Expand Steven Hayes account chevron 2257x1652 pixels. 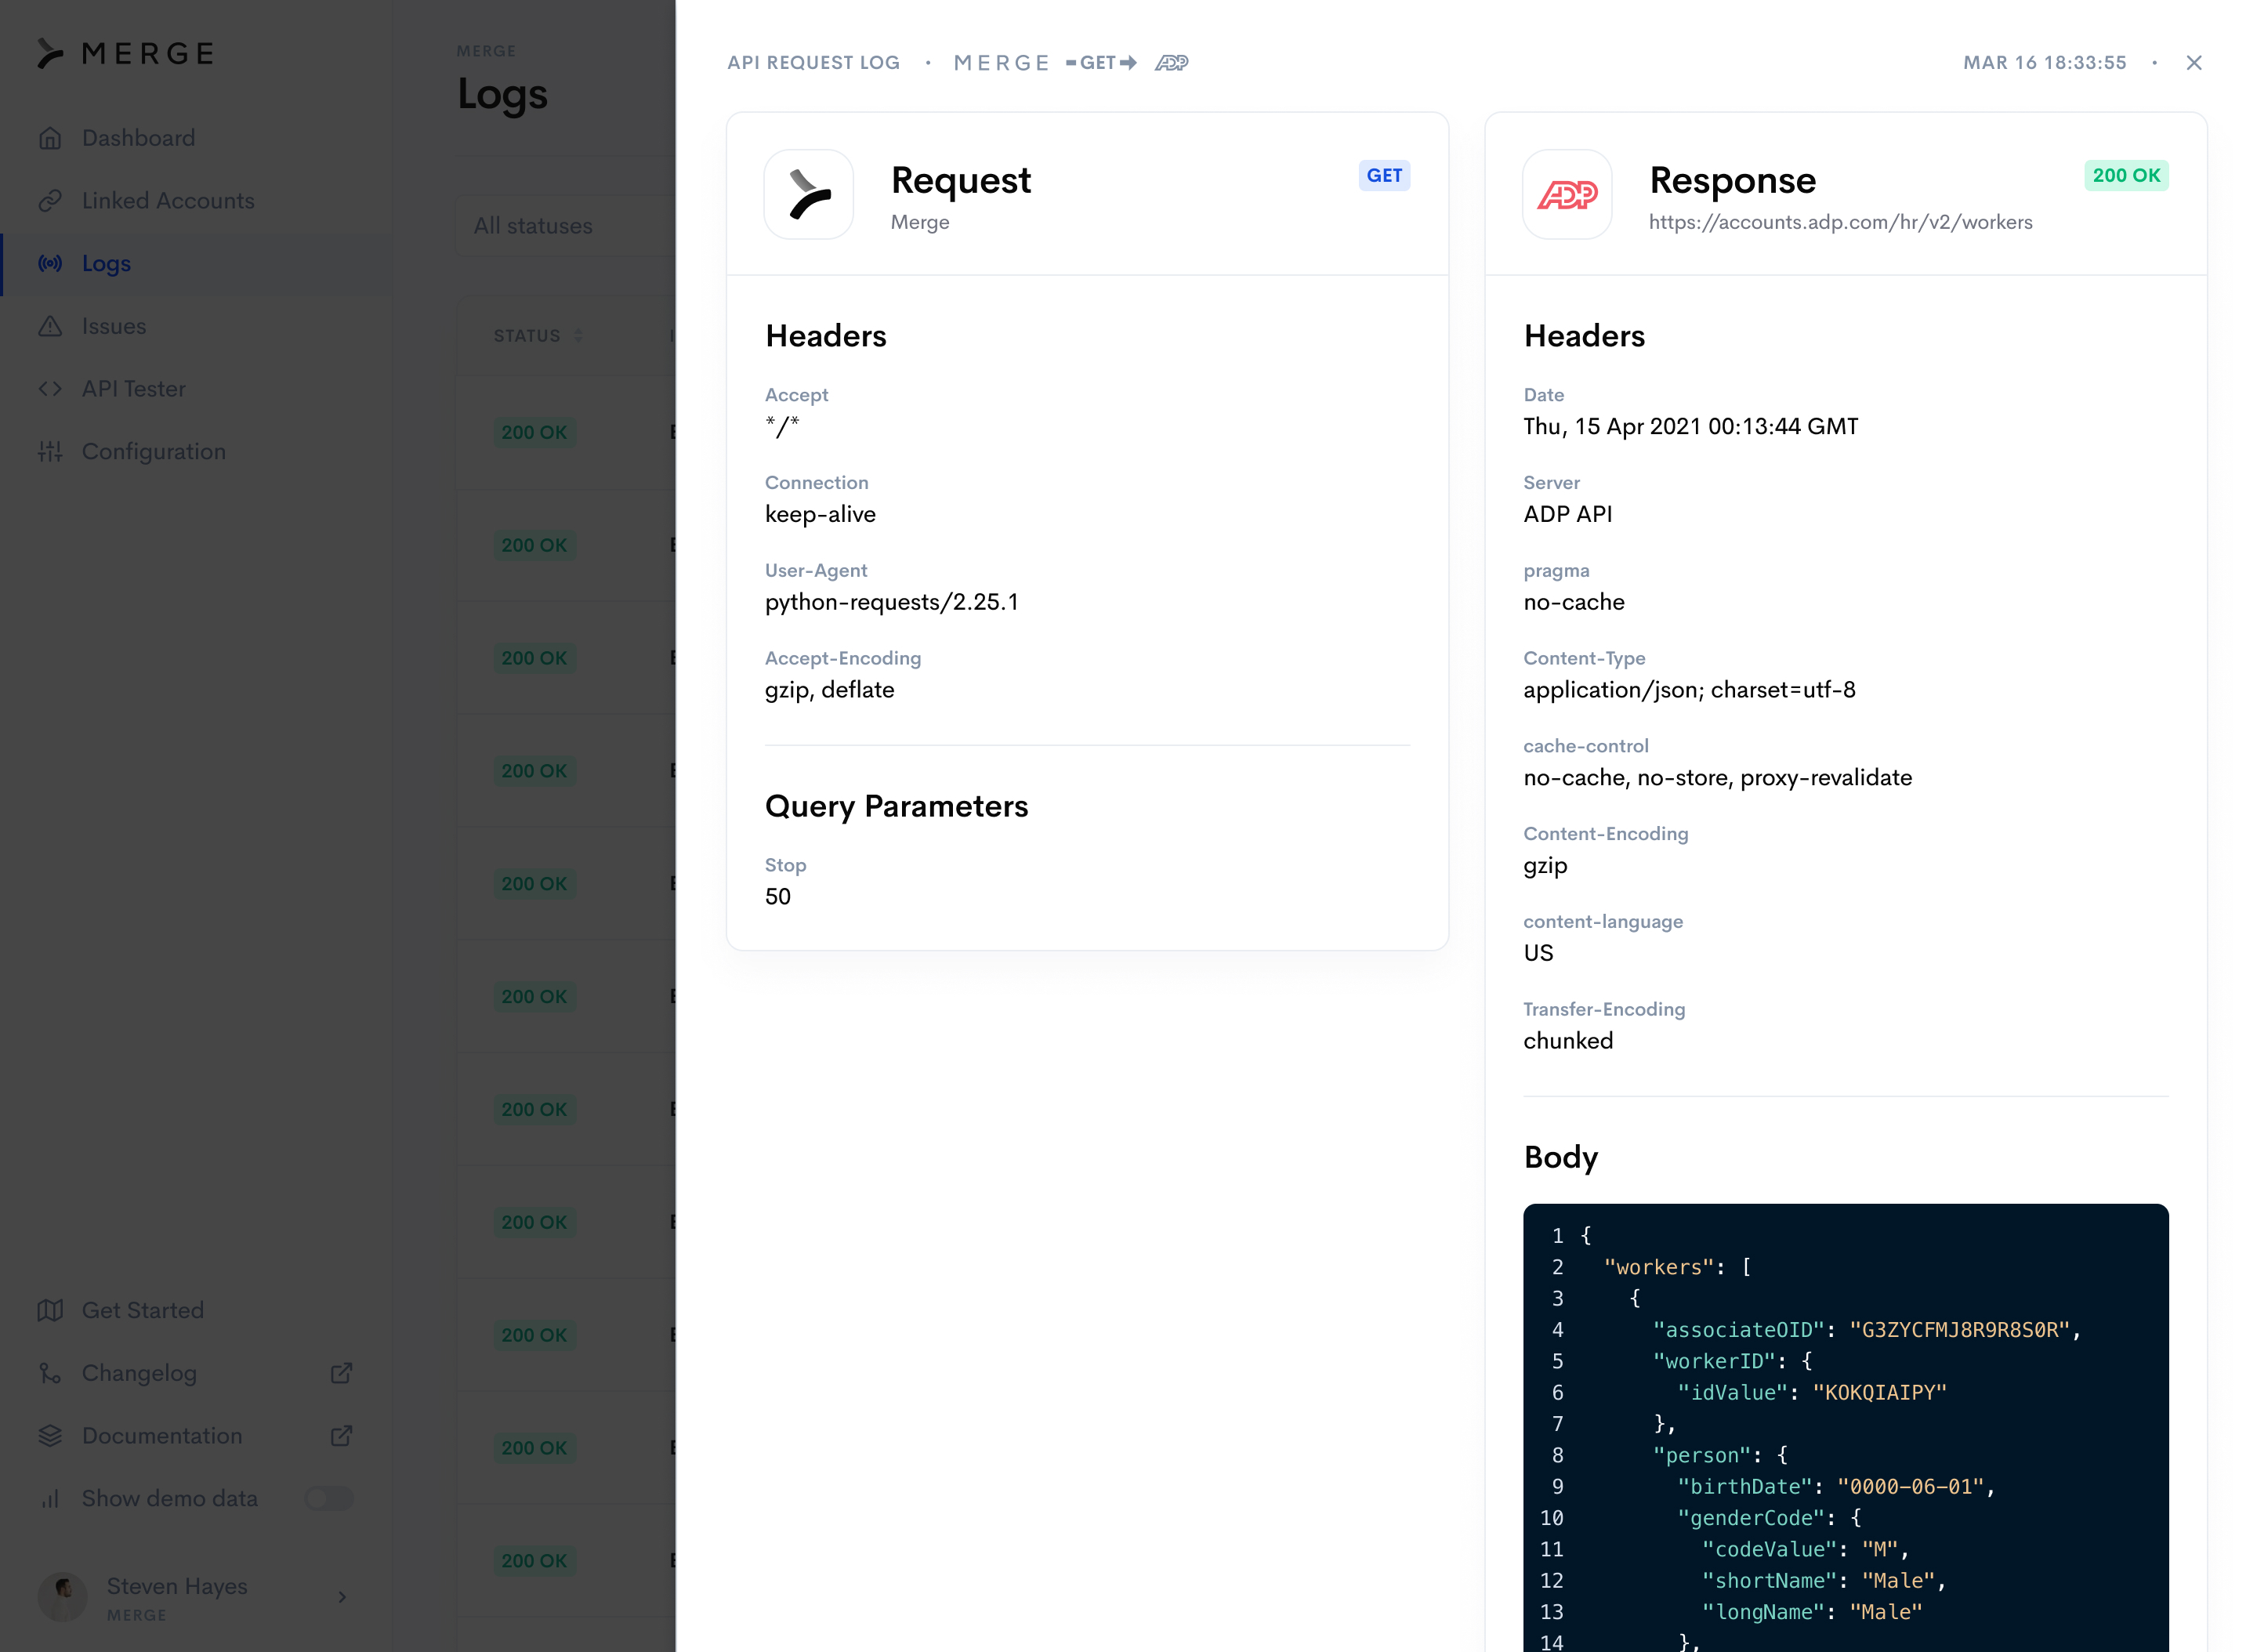click(x=342, y=1597)
